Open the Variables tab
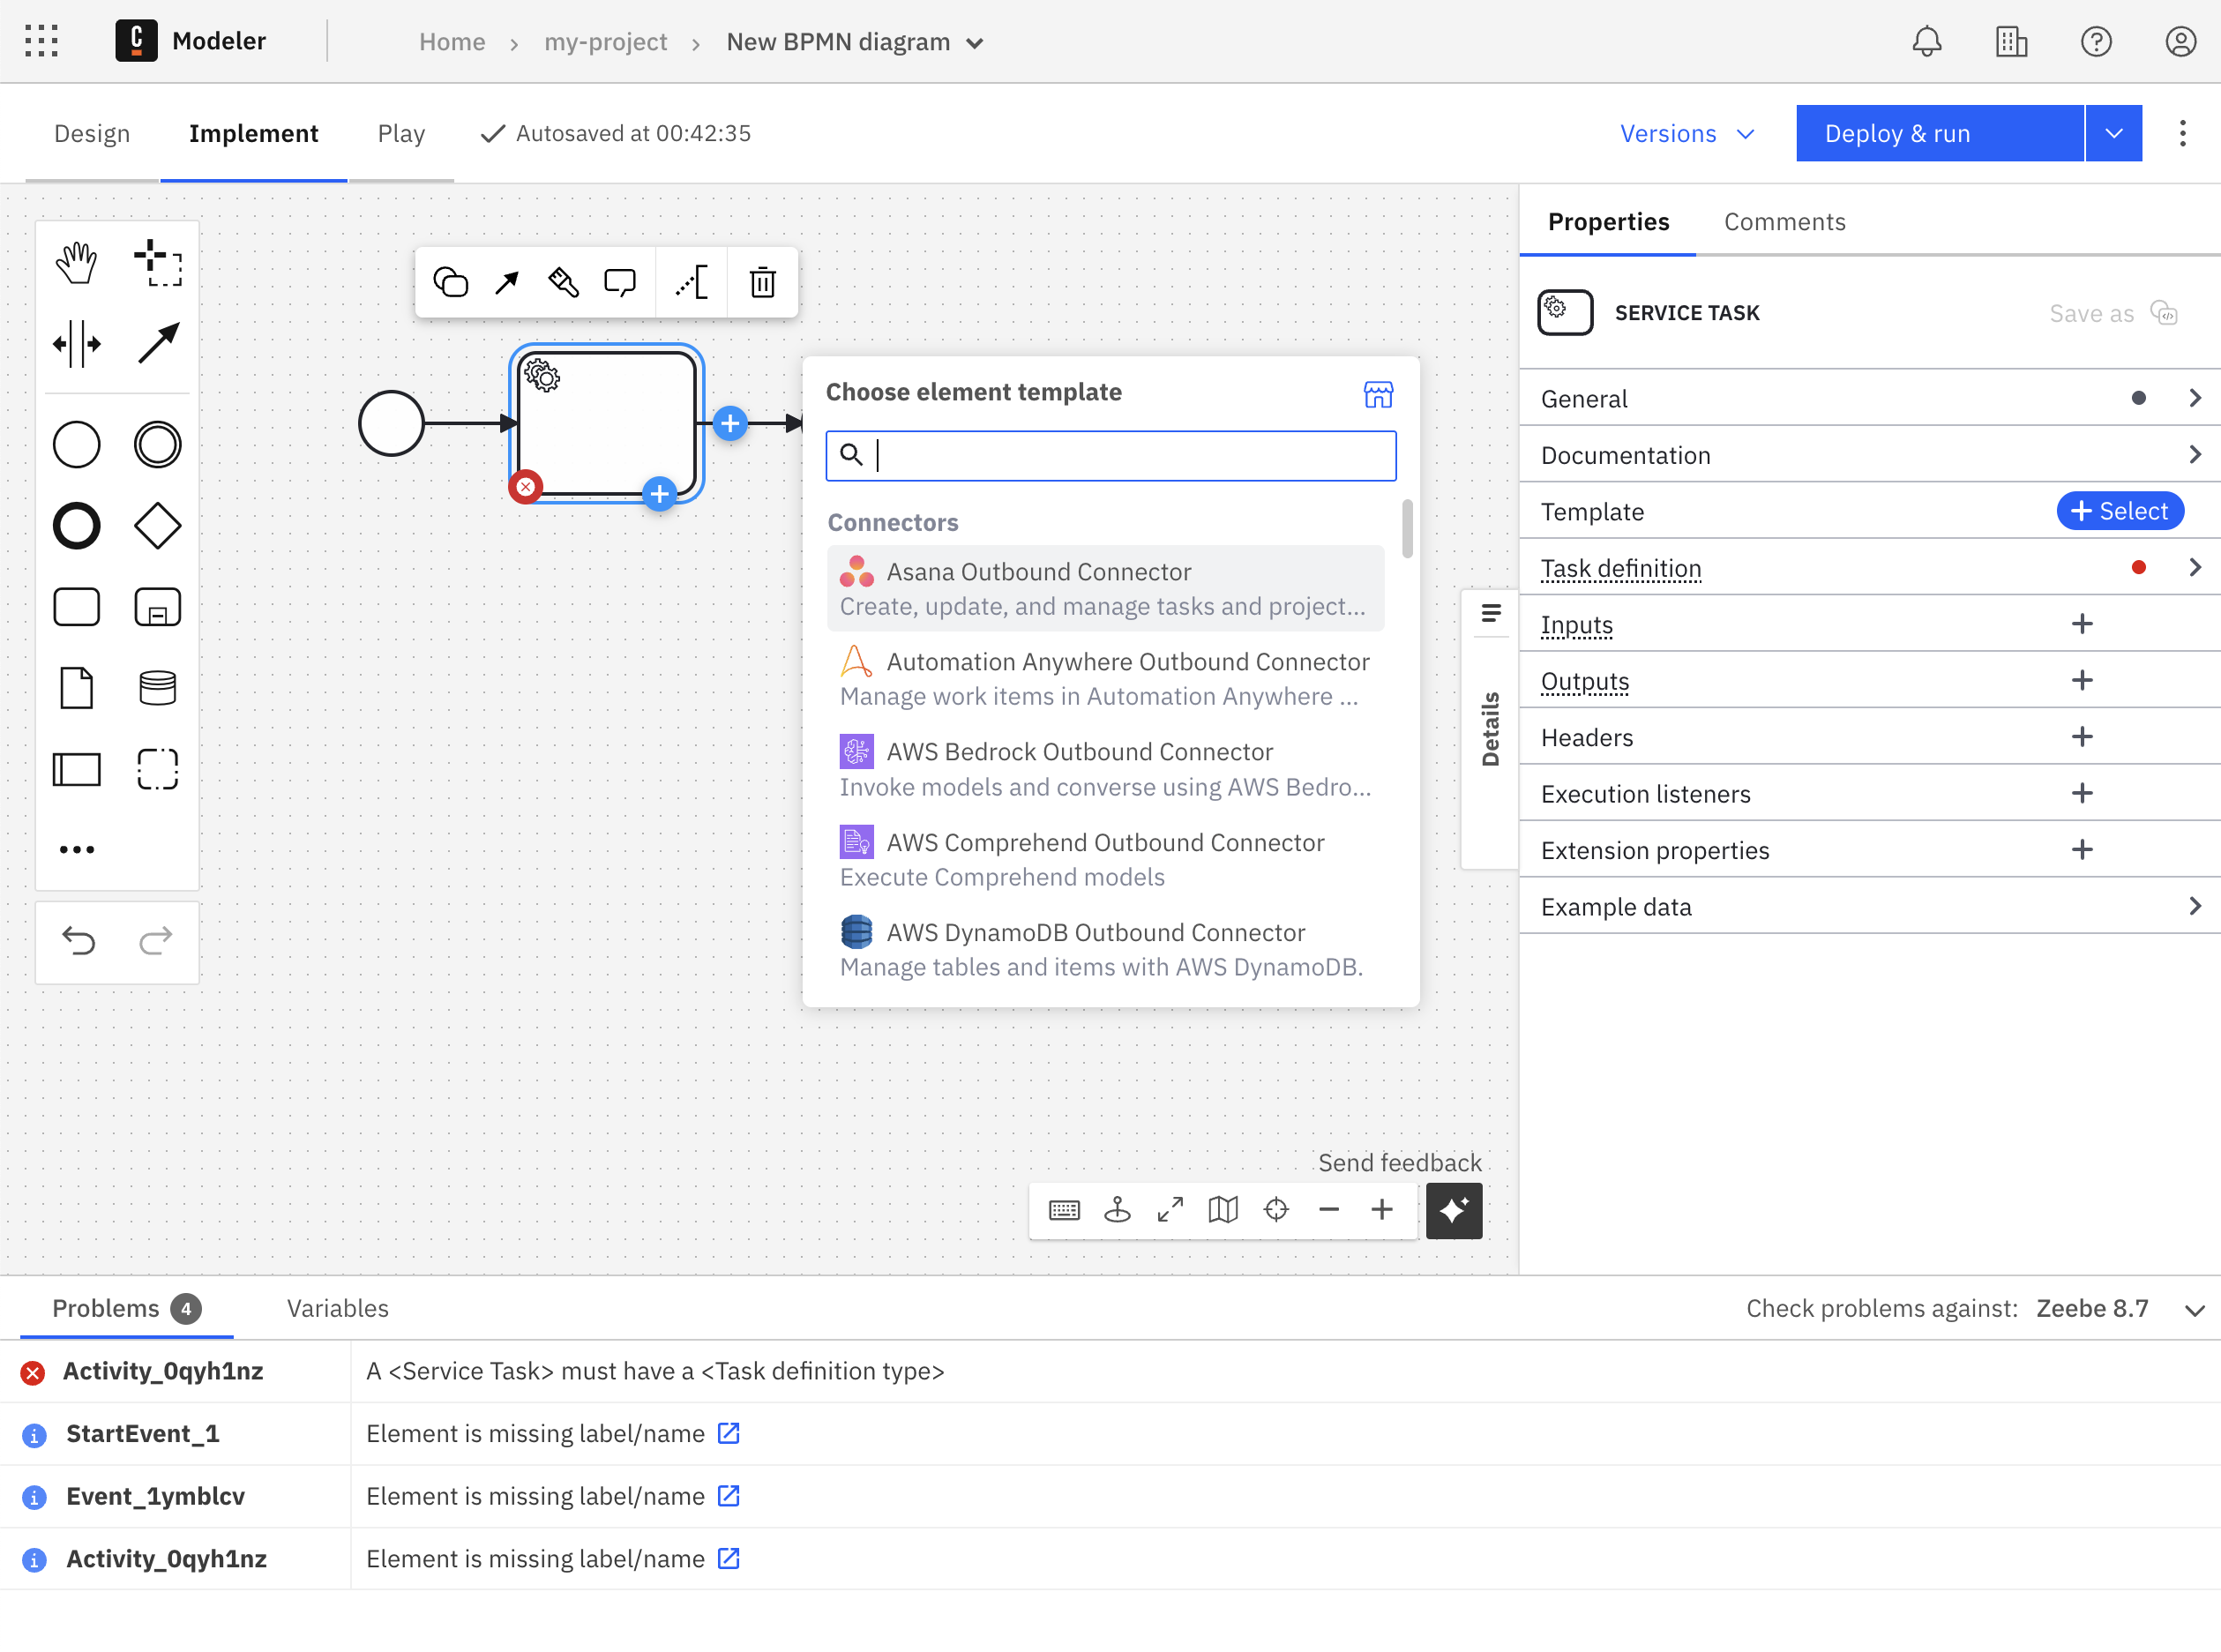 point(338,1308)
